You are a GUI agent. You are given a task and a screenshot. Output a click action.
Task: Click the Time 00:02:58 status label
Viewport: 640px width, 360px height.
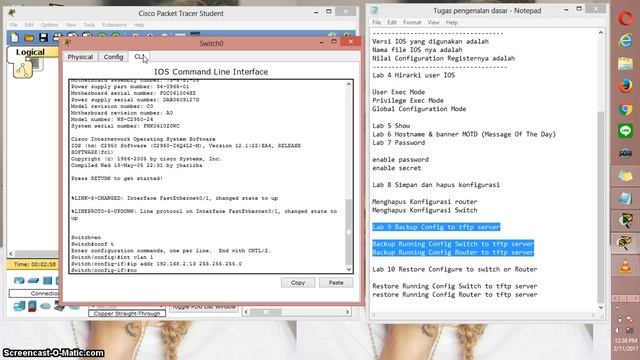tap(35, 264)
